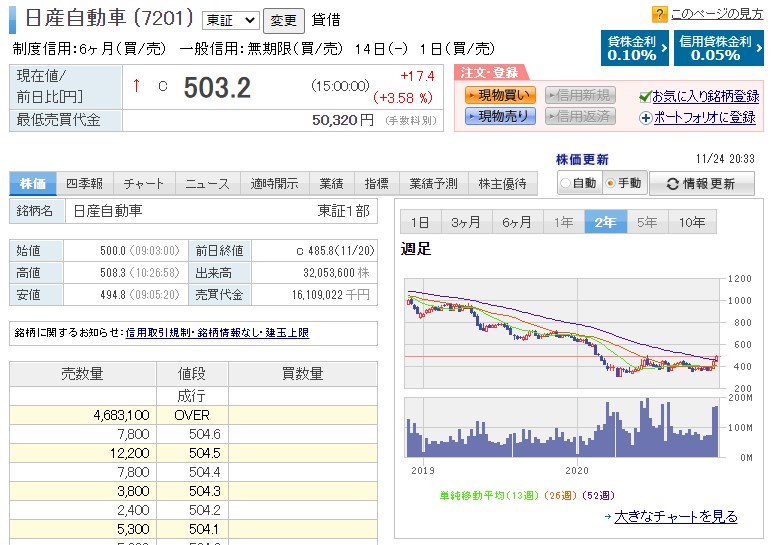Set chart range to 6ヶ月
Viewport: 772px width, 545px height.
[517, 222]
